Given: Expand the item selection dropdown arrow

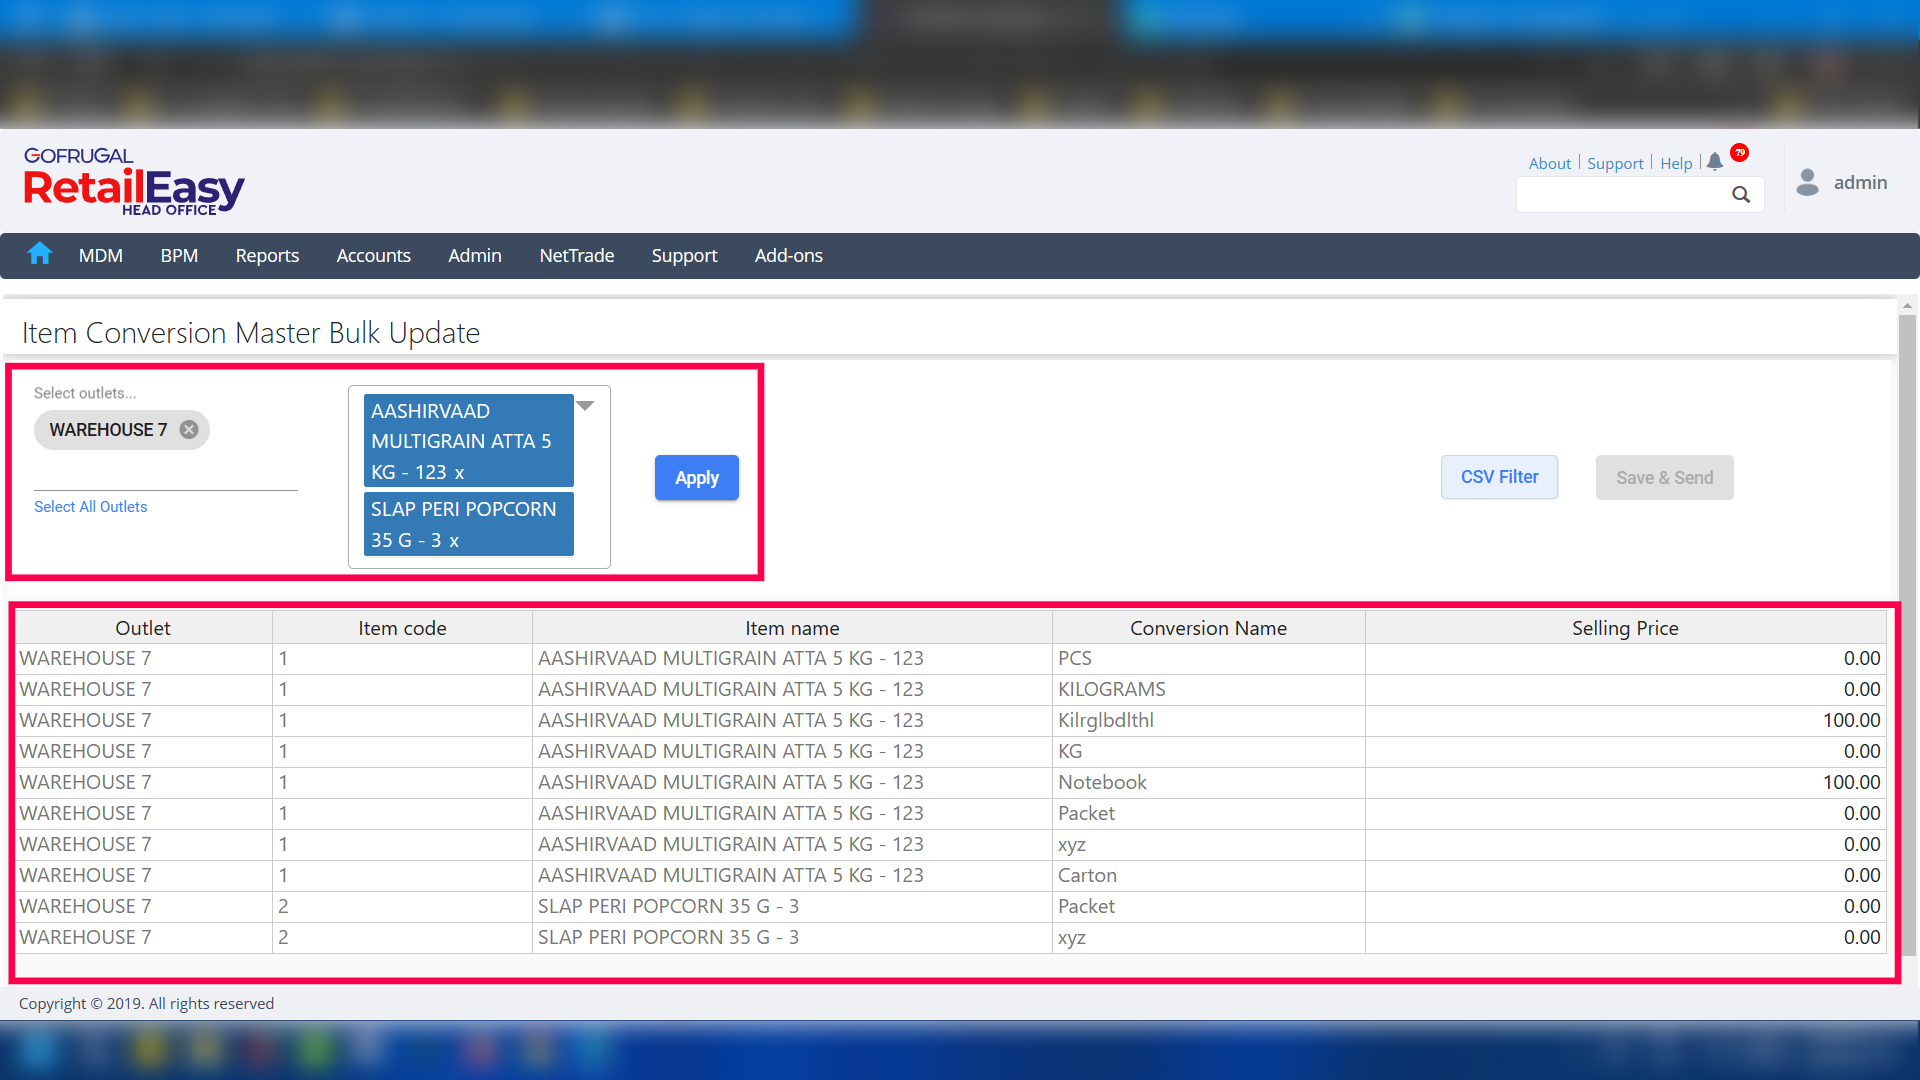Looking at the screenshot, I should tap(586, 406).
